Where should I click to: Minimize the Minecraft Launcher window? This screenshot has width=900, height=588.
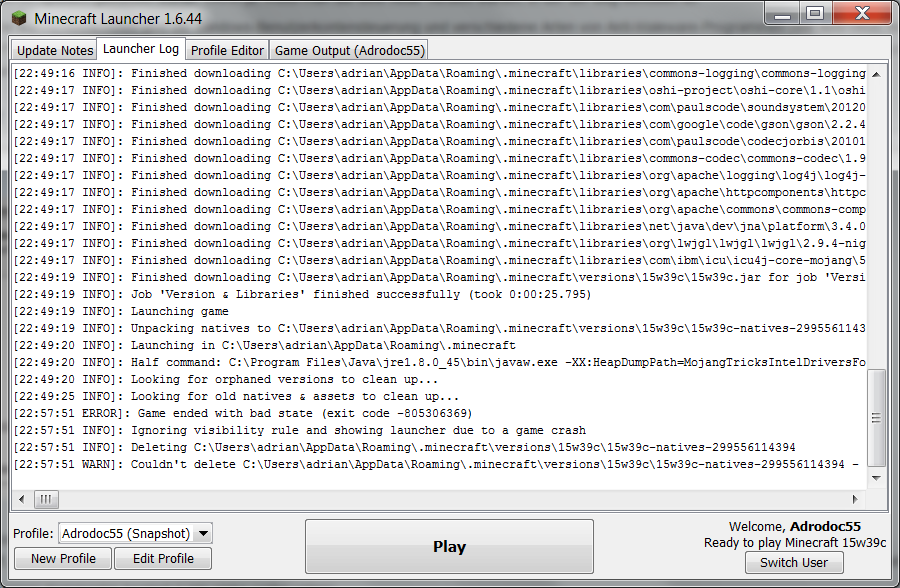782,14
